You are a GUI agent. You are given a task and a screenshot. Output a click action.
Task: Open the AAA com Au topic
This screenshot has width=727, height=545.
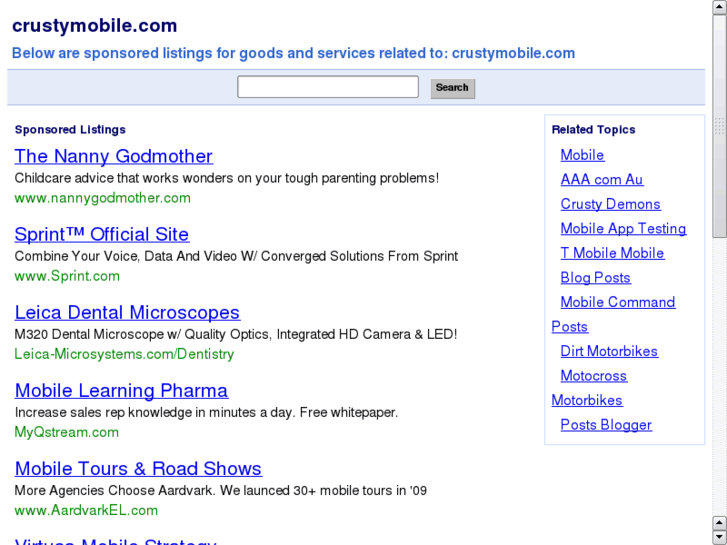pyautogui.click(x=601, y=180)
